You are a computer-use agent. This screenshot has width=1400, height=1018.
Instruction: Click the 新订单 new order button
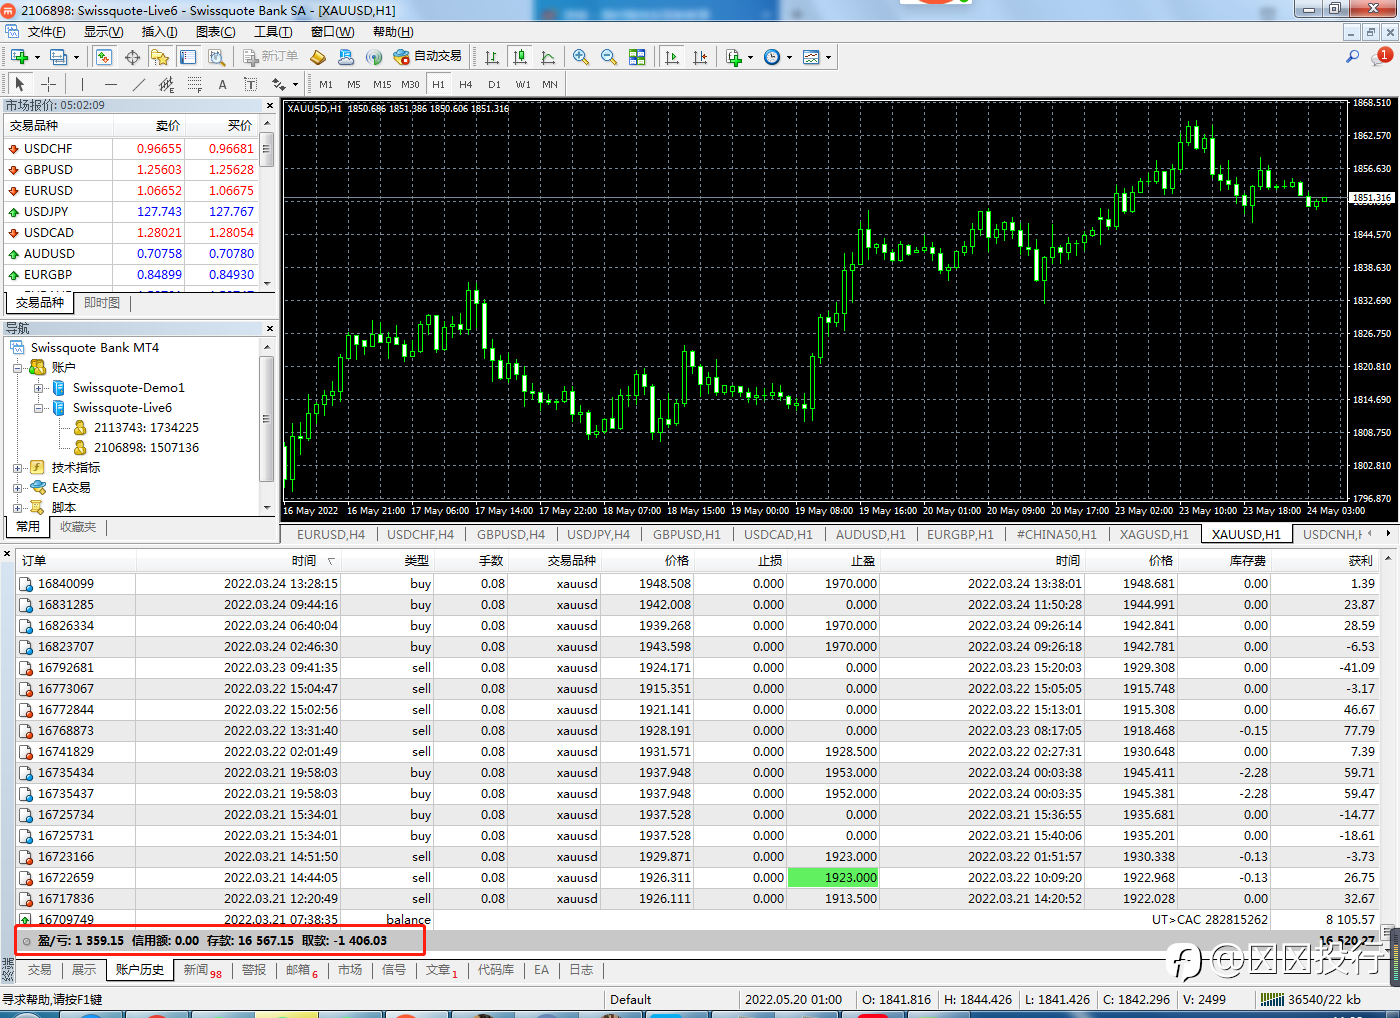[x=270, y=57]
